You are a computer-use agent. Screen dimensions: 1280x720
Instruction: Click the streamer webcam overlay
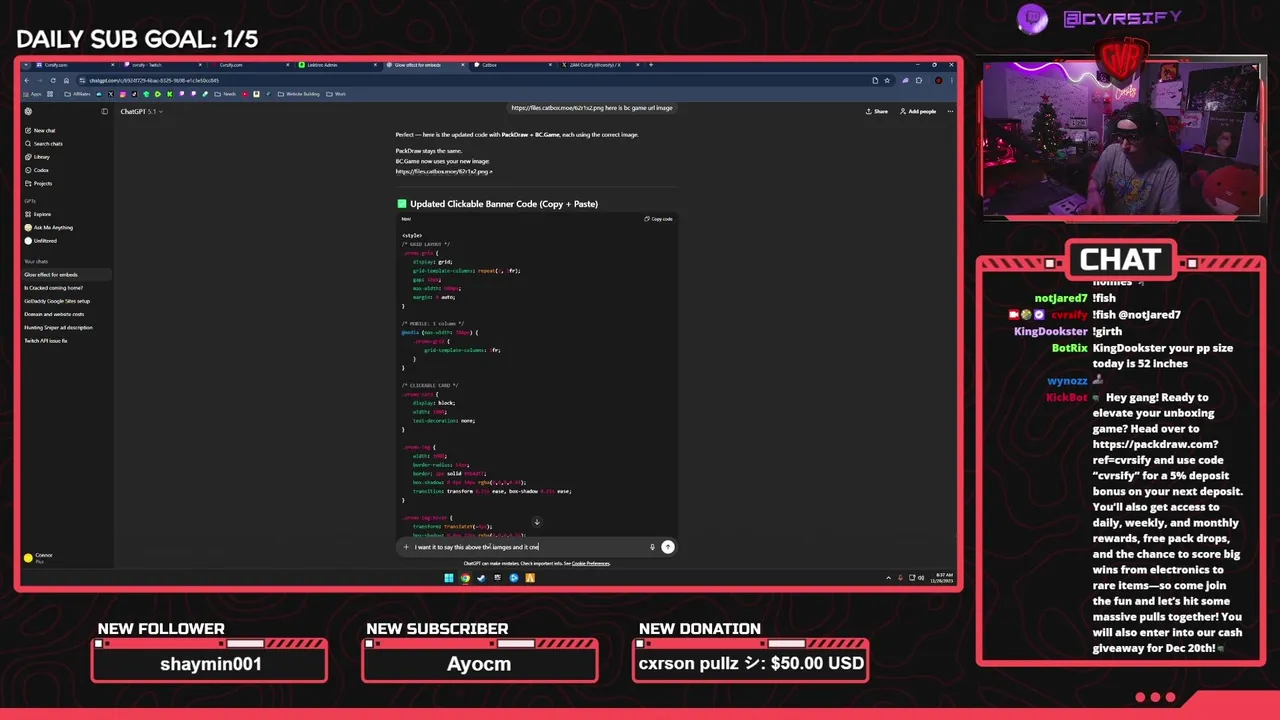tap(1120, 140)
